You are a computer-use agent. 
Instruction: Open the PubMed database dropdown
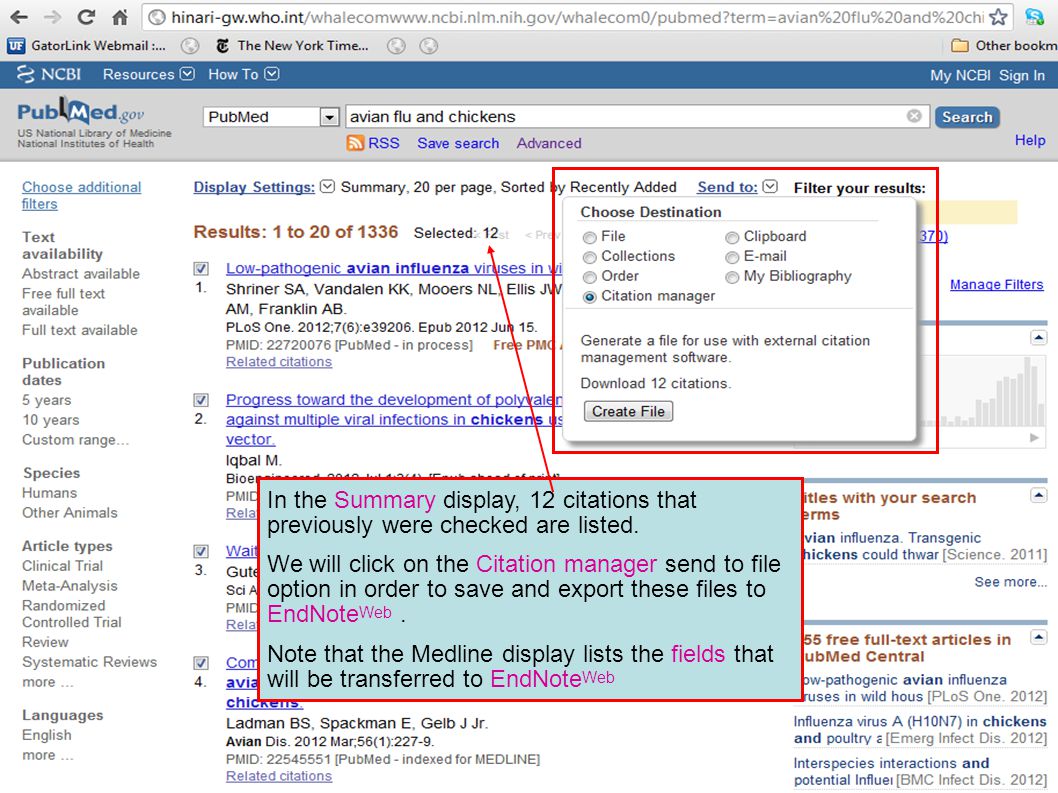point(271,117)
